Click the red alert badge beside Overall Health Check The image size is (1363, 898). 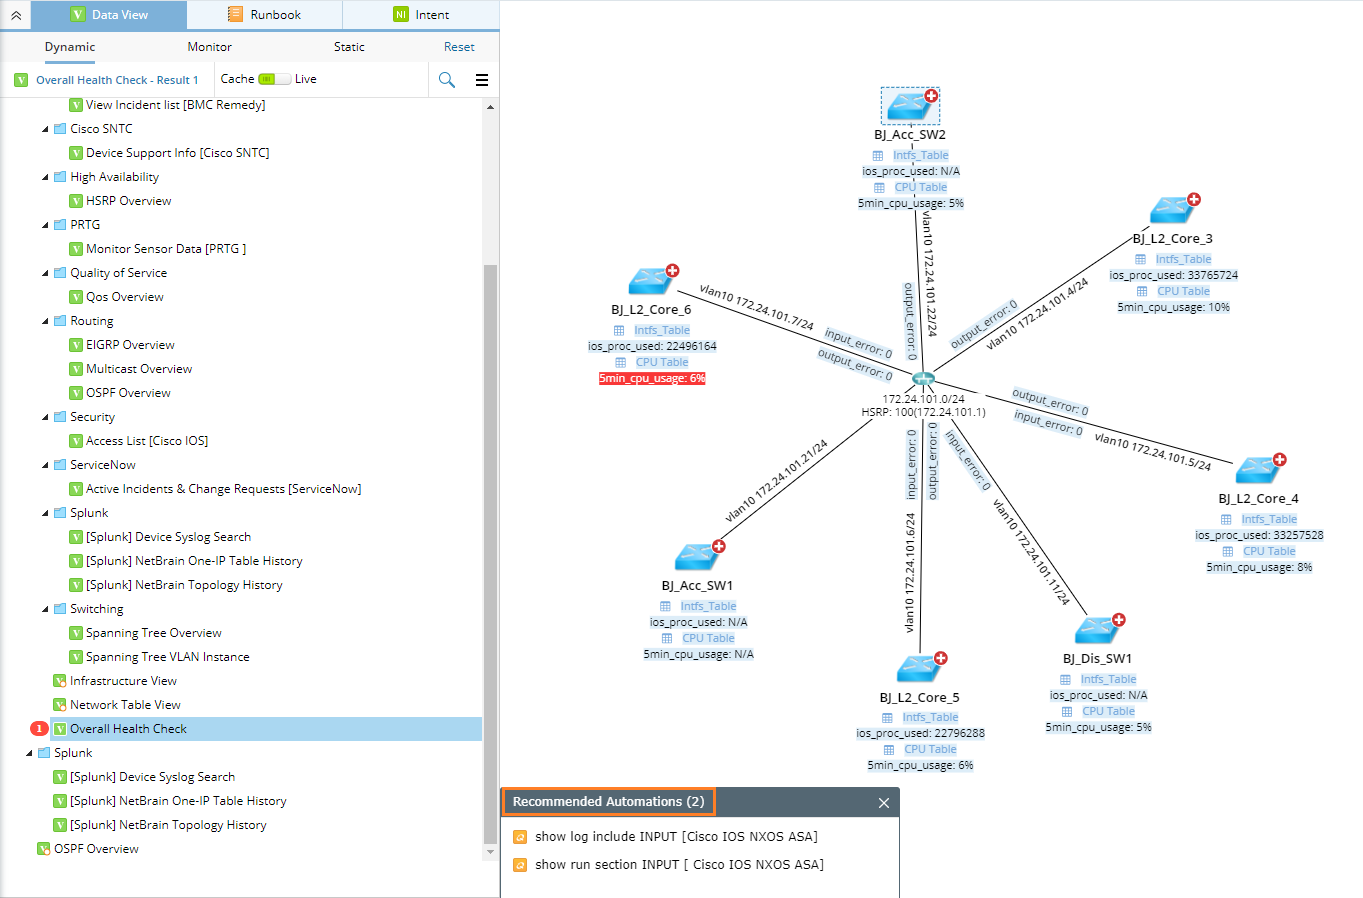(x=39, y=729)
